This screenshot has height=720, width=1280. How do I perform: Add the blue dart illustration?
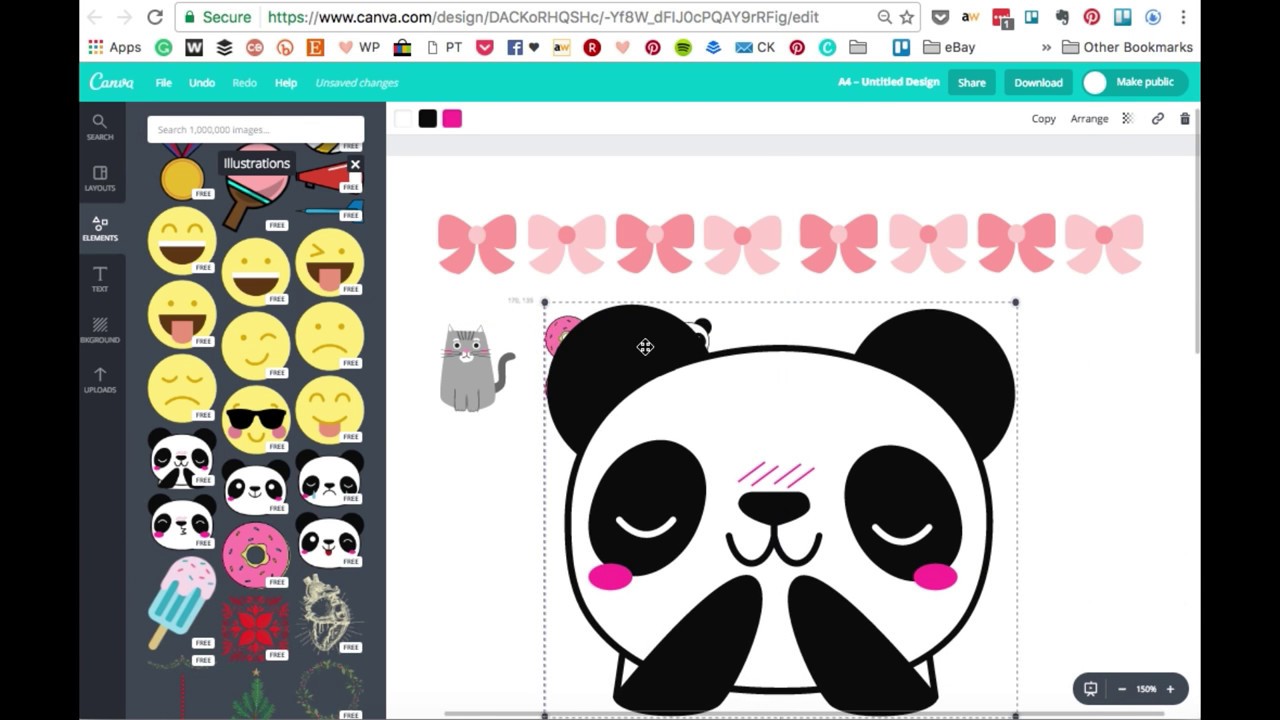pyautogui.click(x=329, y=211)
